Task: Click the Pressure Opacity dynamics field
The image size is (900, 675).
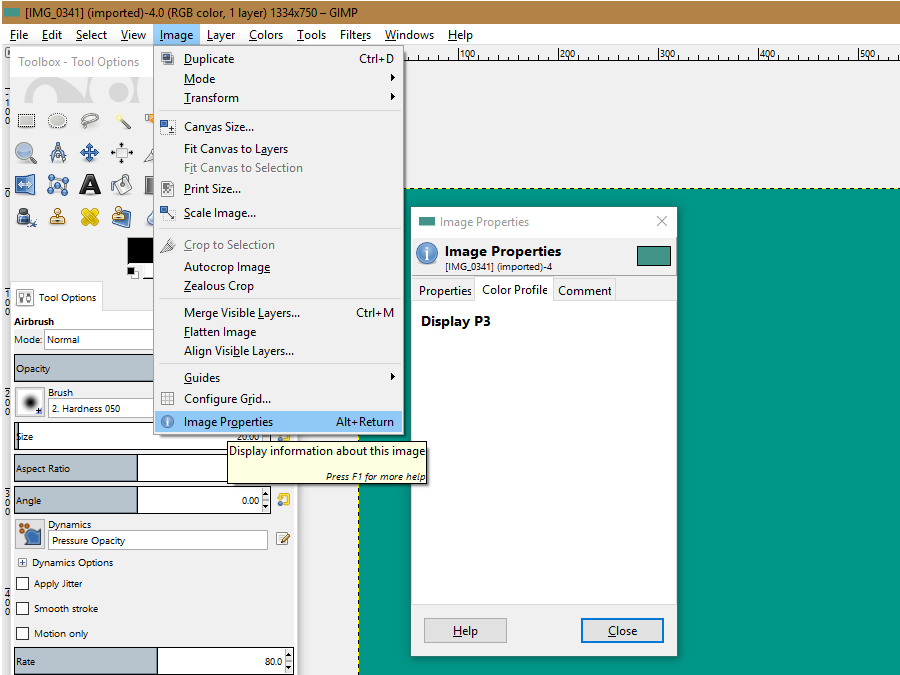Action: click(x=158, y=540)
